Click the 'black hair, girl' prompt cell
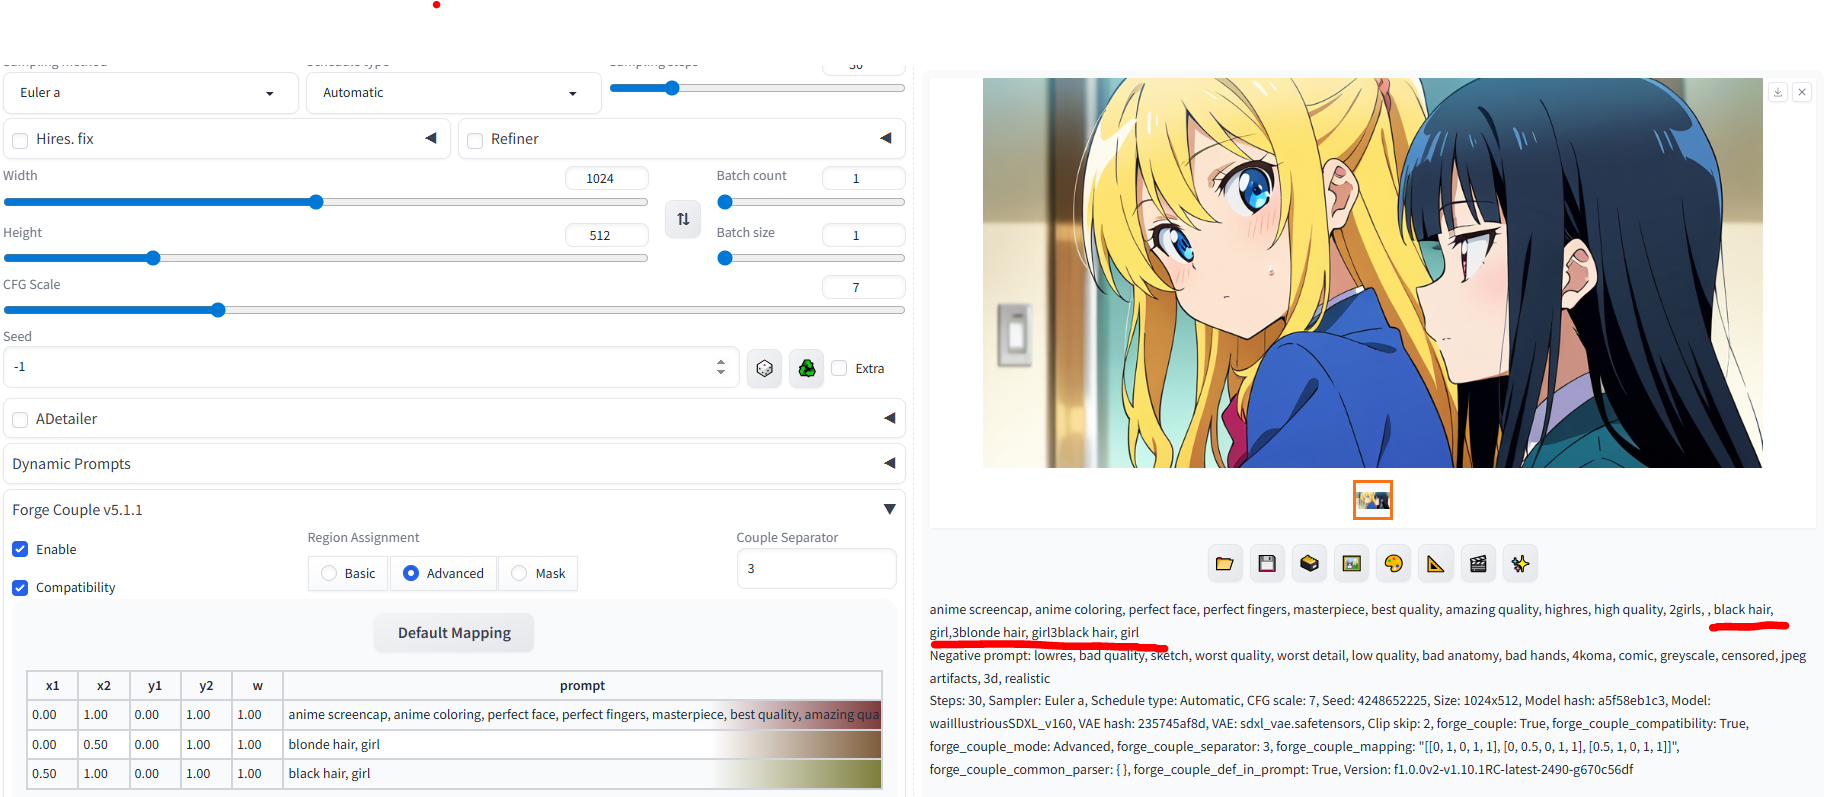1833x797 pixels. pyautogui.click(x=582, y=773)
